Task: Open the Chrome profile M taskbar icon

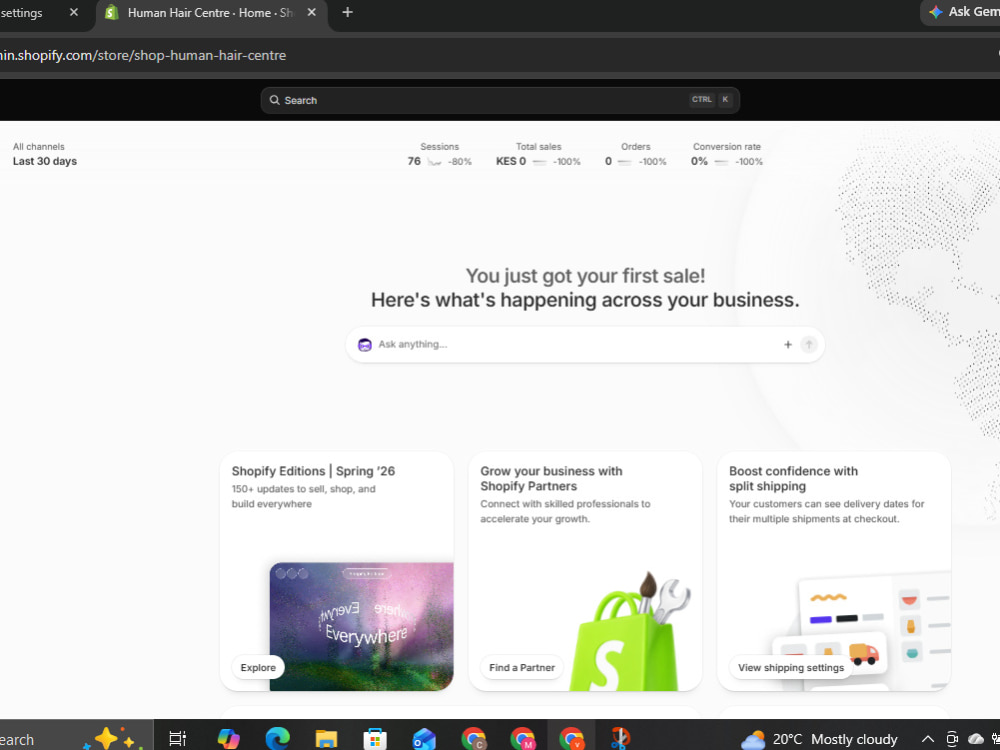Action: 522,739
